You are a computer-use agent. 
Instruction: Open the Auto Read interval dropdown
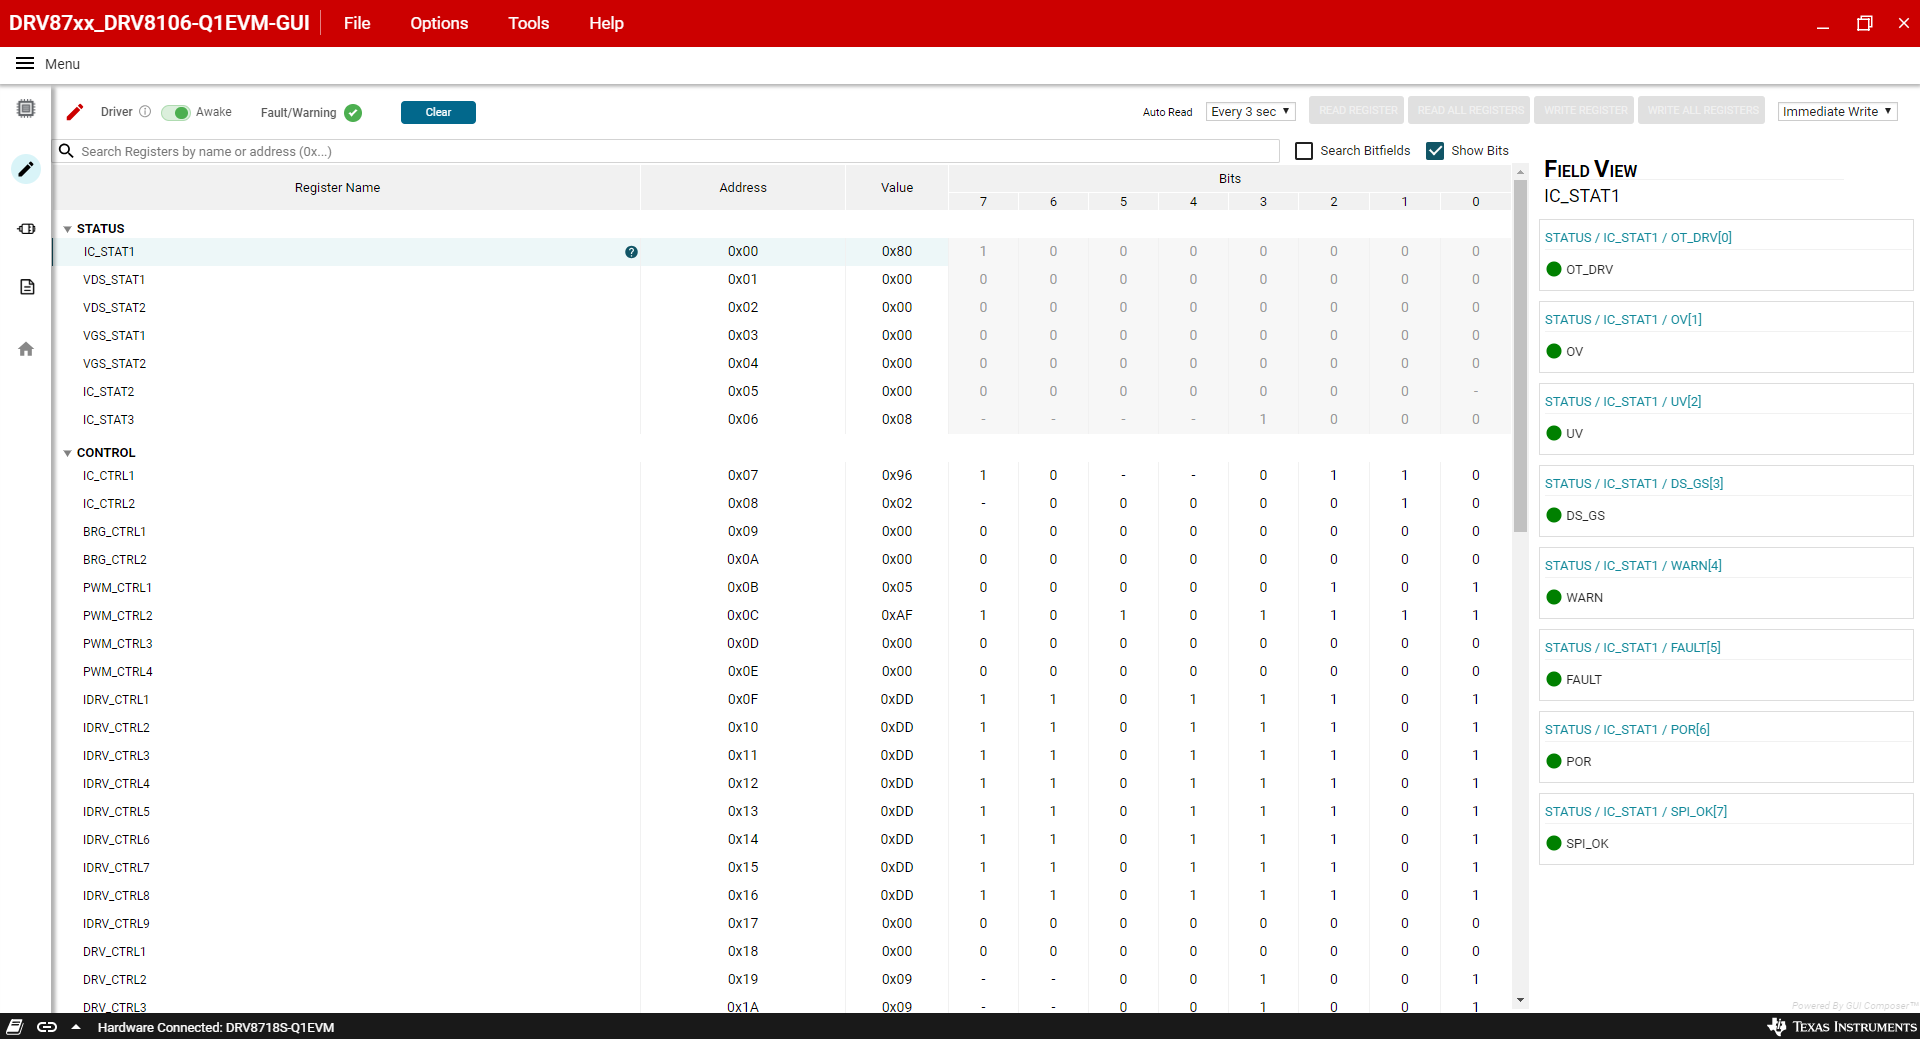[1250, 112]
